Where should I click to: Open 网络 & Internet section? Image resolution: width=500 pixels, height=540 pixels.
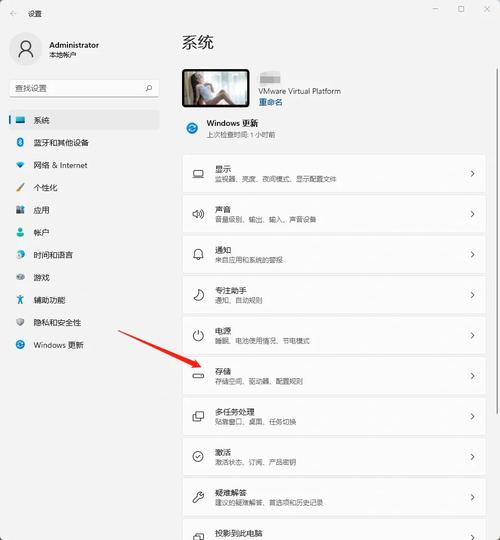point(84,165)
